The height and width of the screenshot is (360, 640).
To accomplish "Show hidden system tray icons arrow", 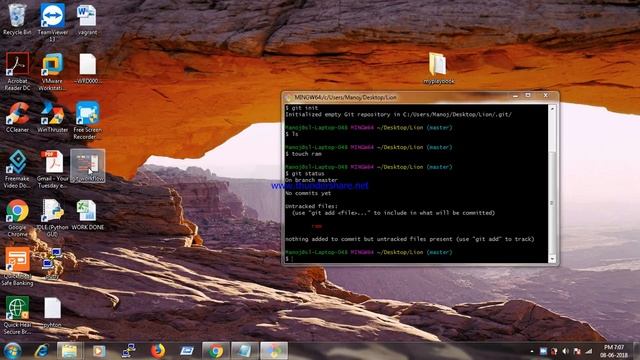I will [531, 351].
